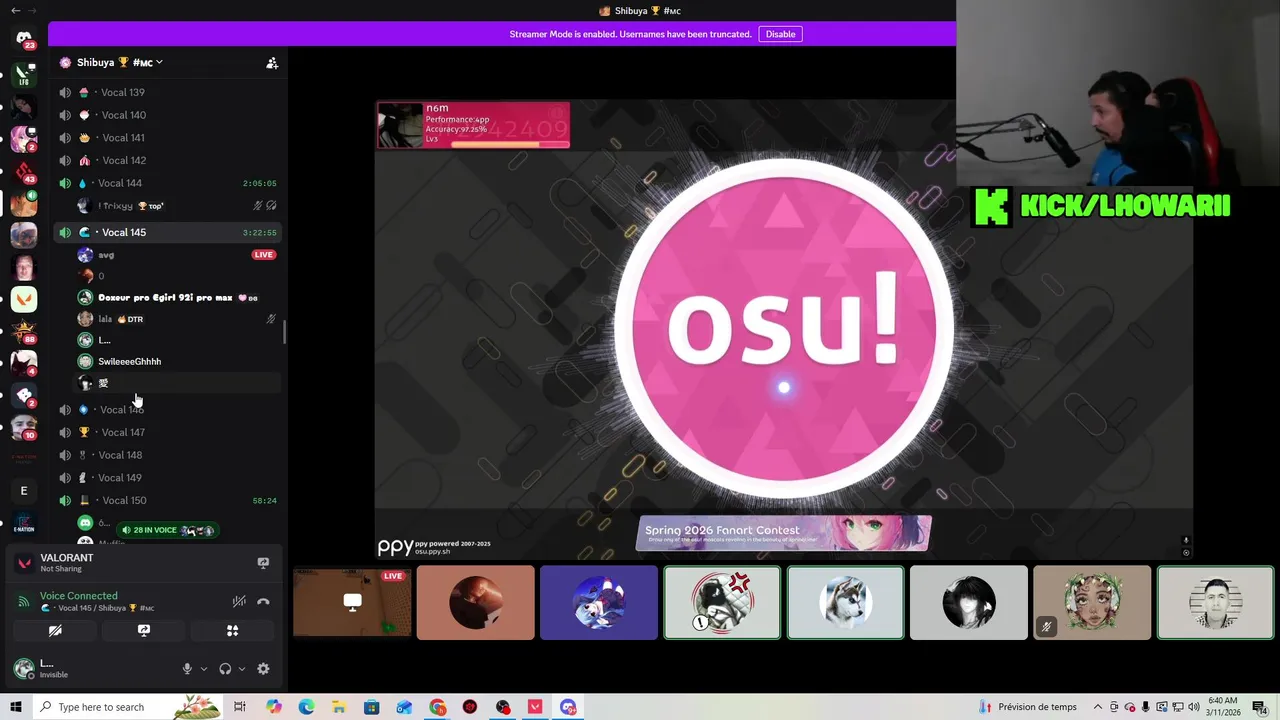Select the husky dog avatar participant tile
The image size is (1280, 720).
pyautogui.click(x=845, y=602)
